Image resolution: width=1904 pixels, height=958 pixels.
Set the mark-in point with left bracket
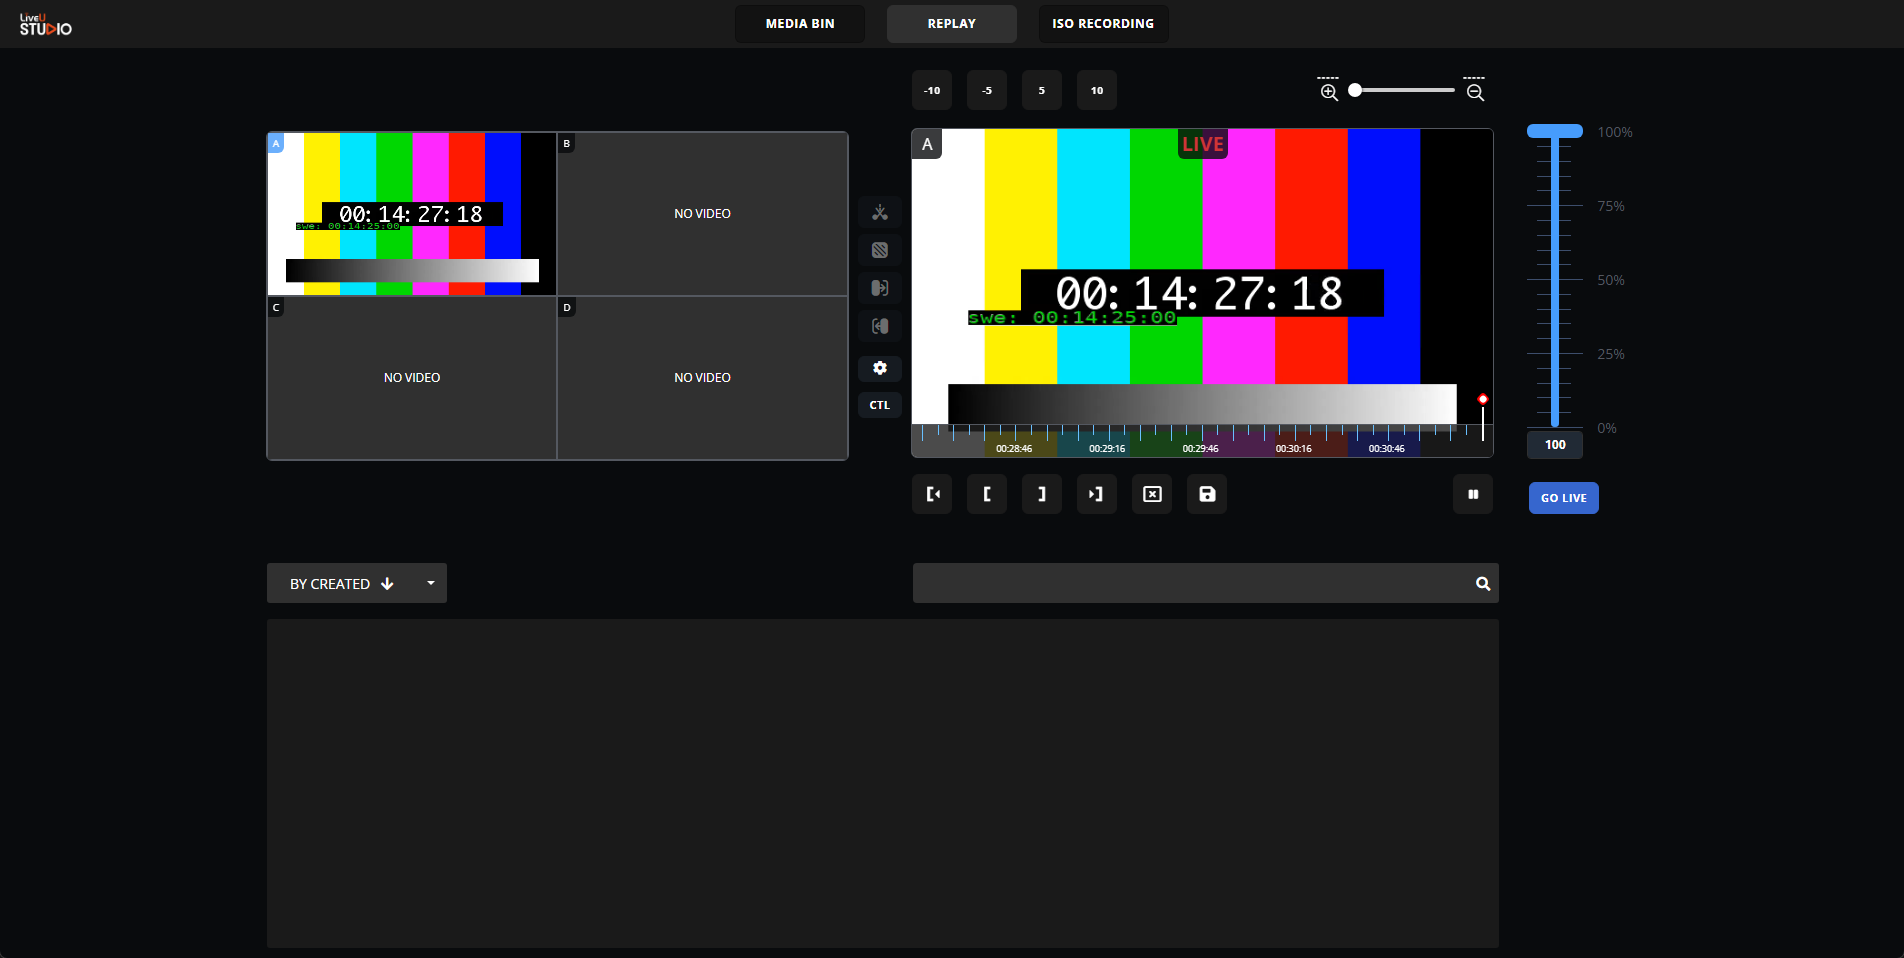[x=987, y=494]
